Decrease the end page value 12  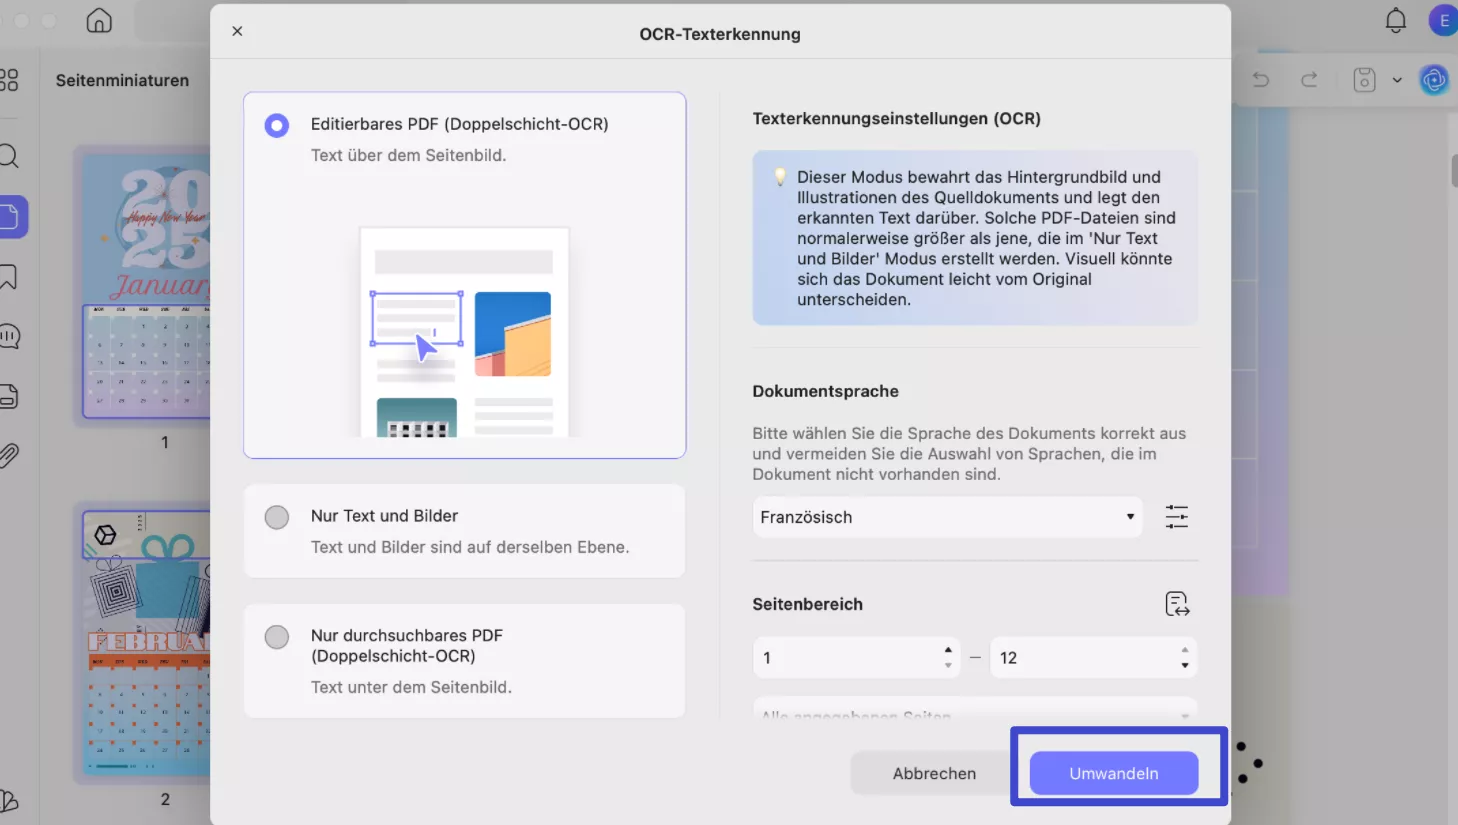tap(1185, 665)
